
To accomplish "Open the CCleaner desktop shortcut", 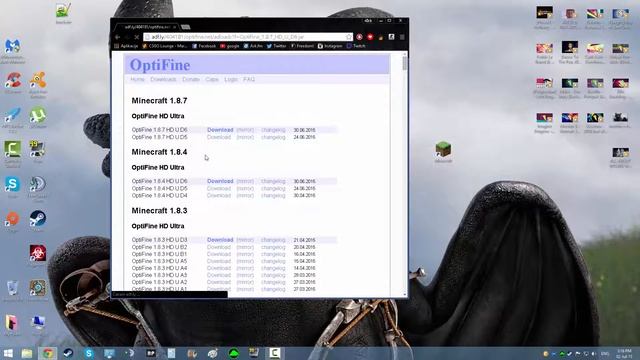I will [x=12, y=83].
